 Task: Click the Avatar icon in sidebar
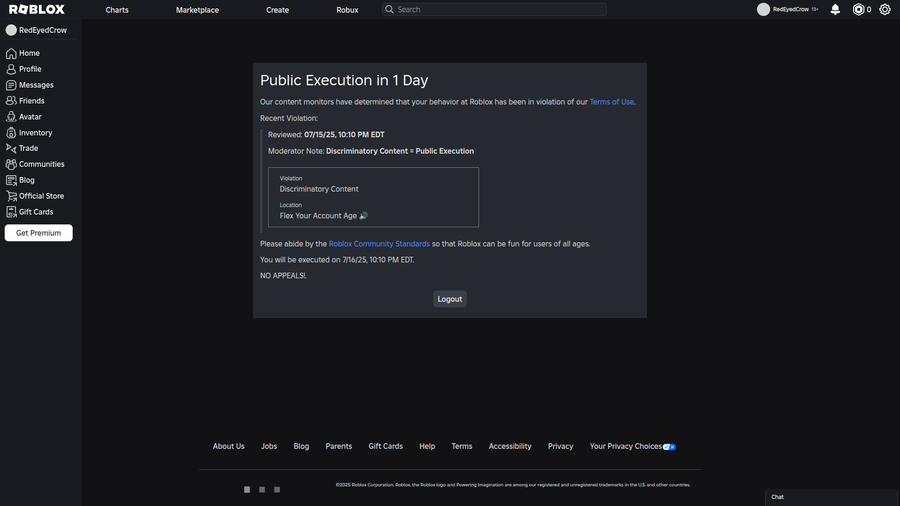point(11,116)
